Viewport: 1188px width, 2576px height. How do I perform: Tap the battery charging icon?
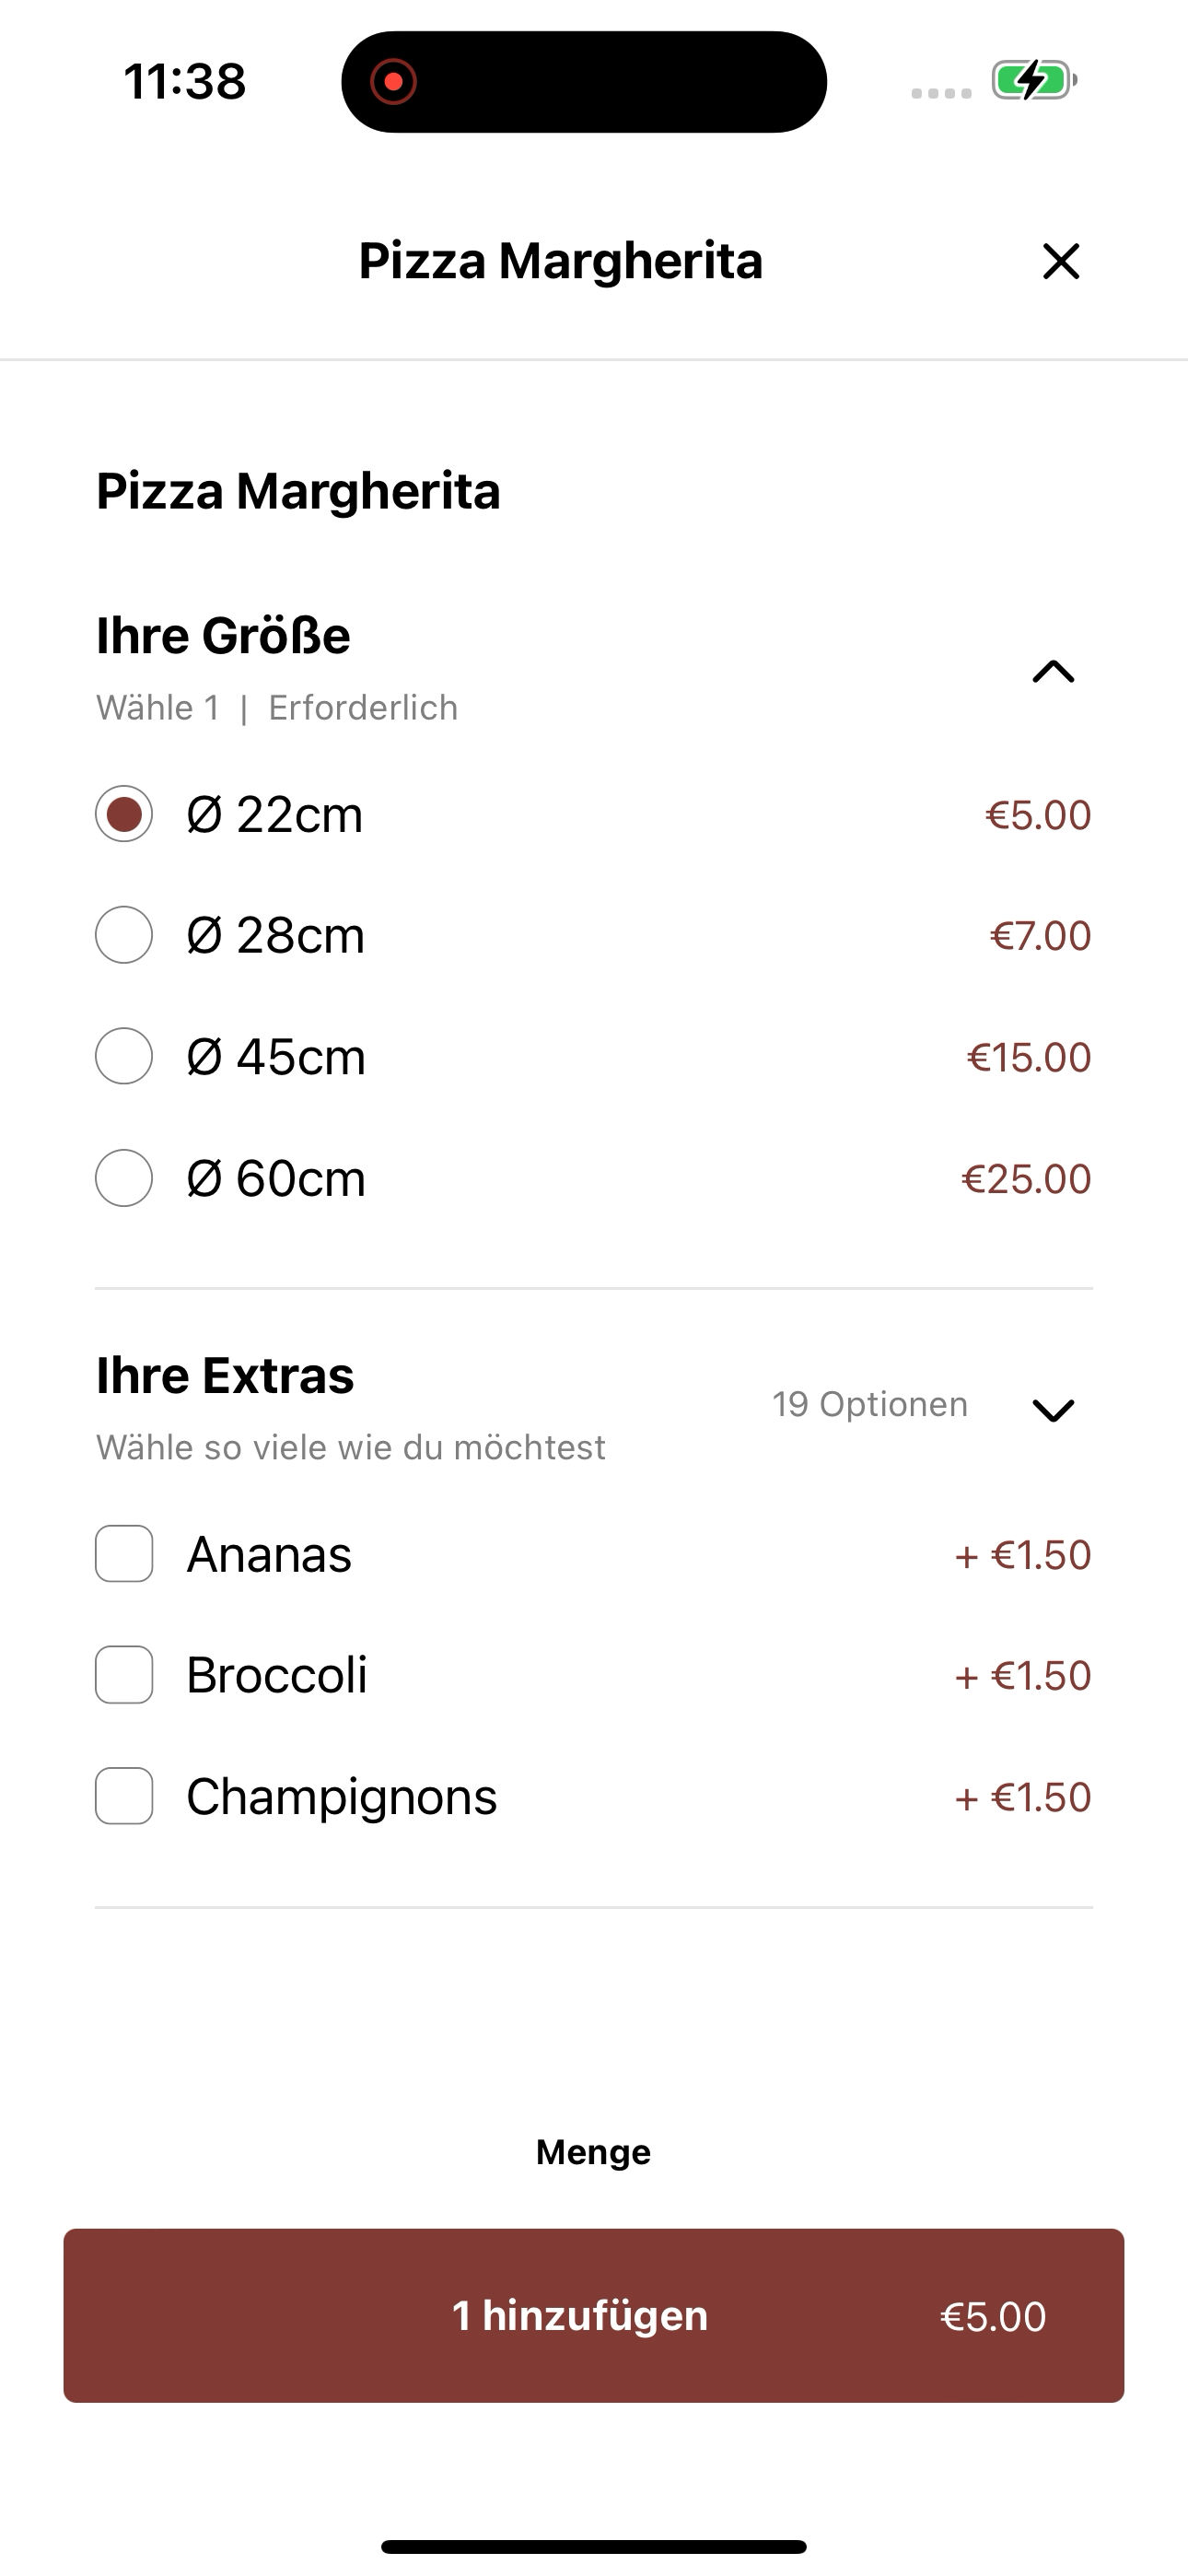[x=1033, y=81]
